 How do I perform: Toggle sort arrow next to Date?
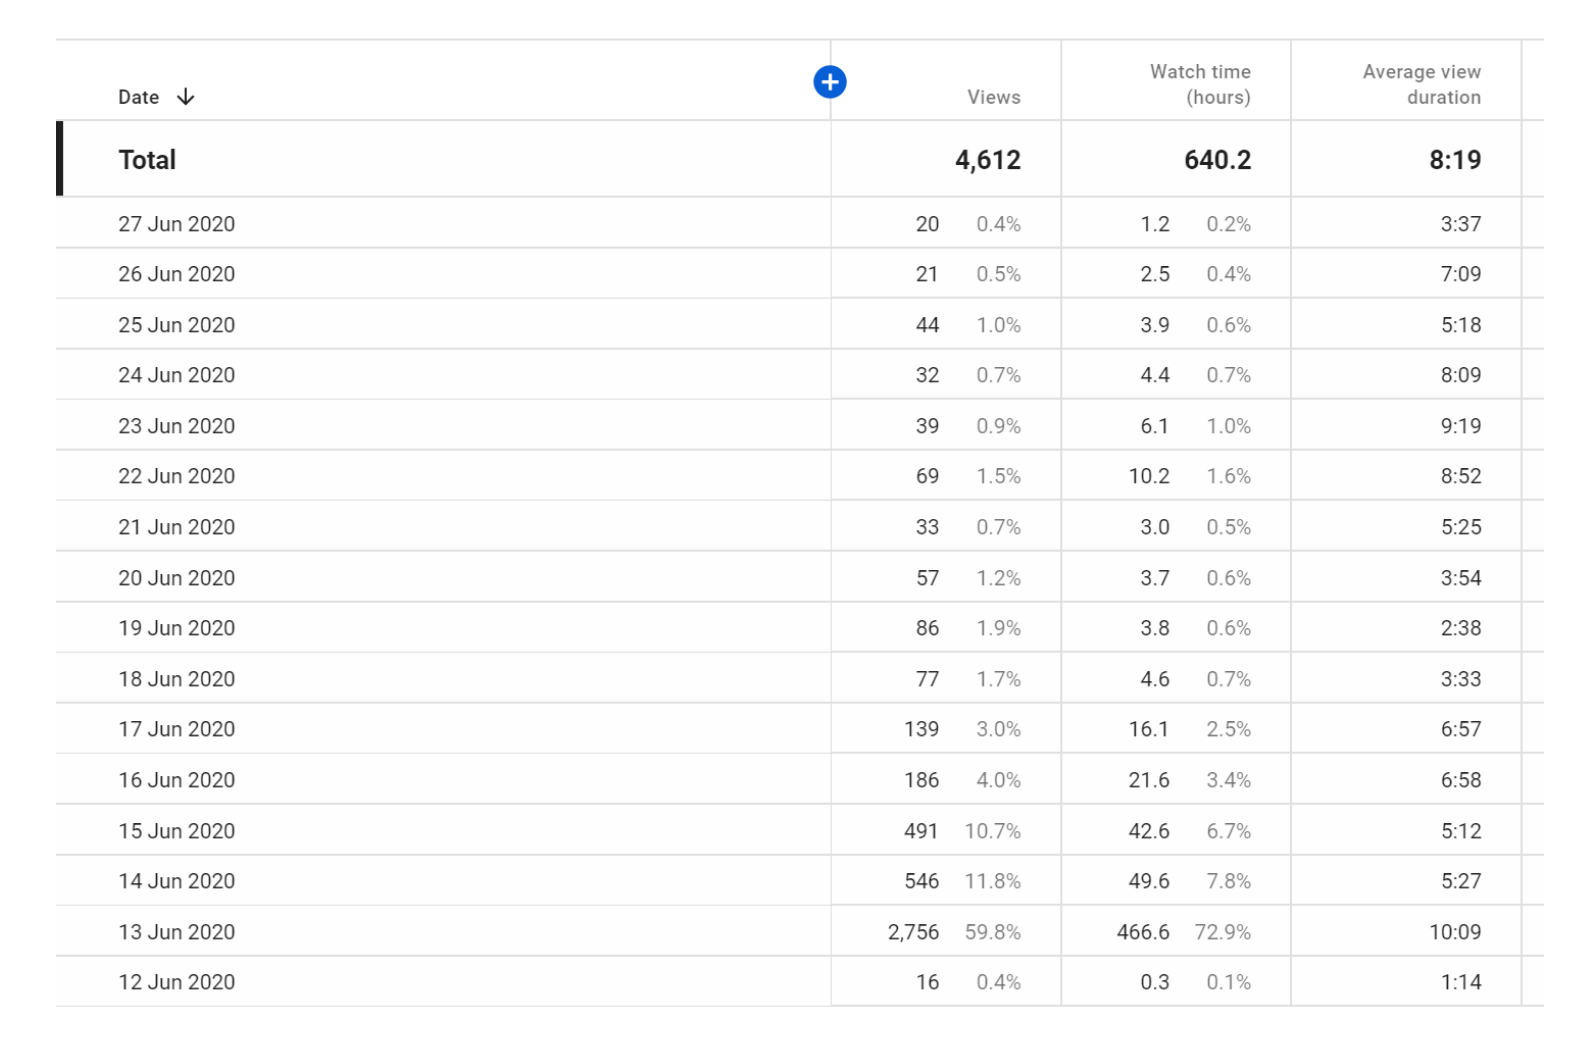[185, 97]
